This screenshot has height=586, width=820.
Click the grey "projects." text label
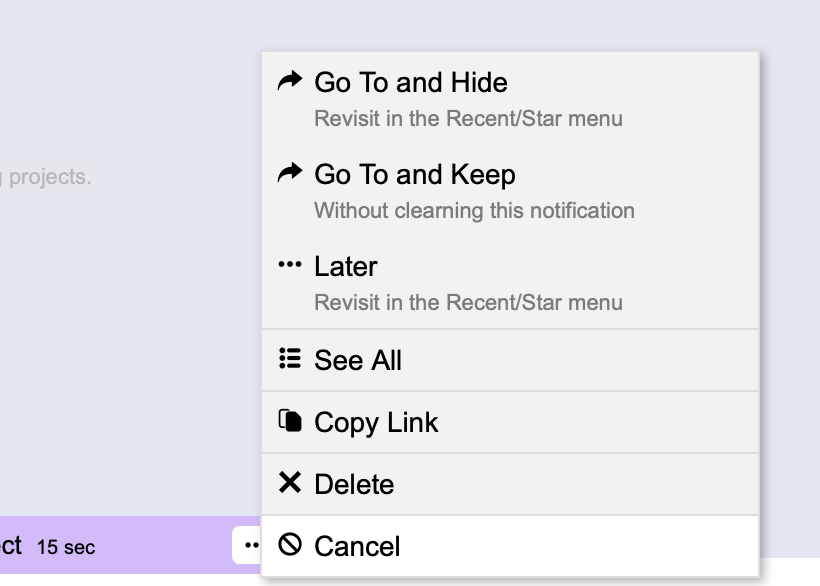48,177
